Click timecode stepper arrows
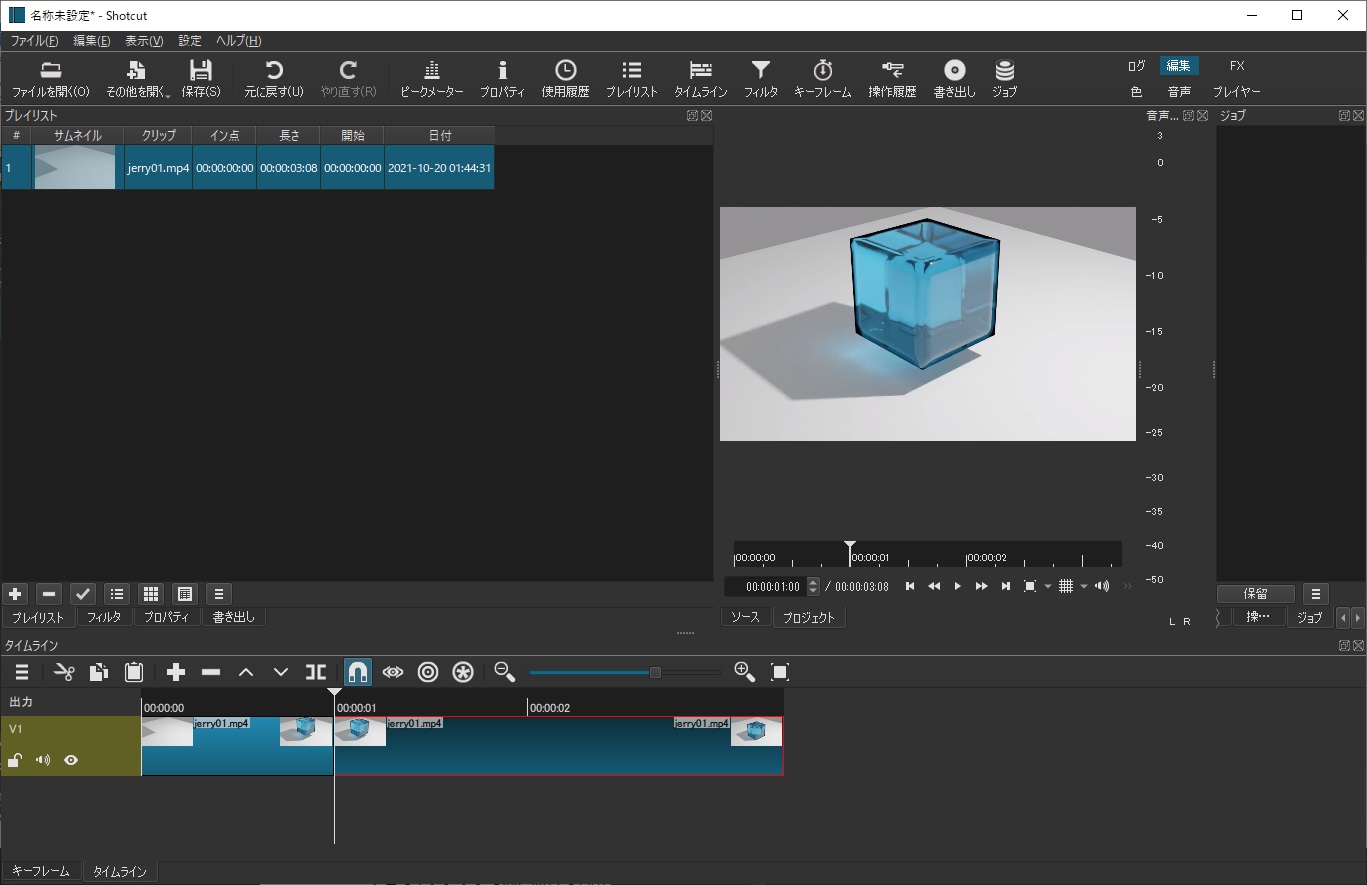 [x=813, y=586]
